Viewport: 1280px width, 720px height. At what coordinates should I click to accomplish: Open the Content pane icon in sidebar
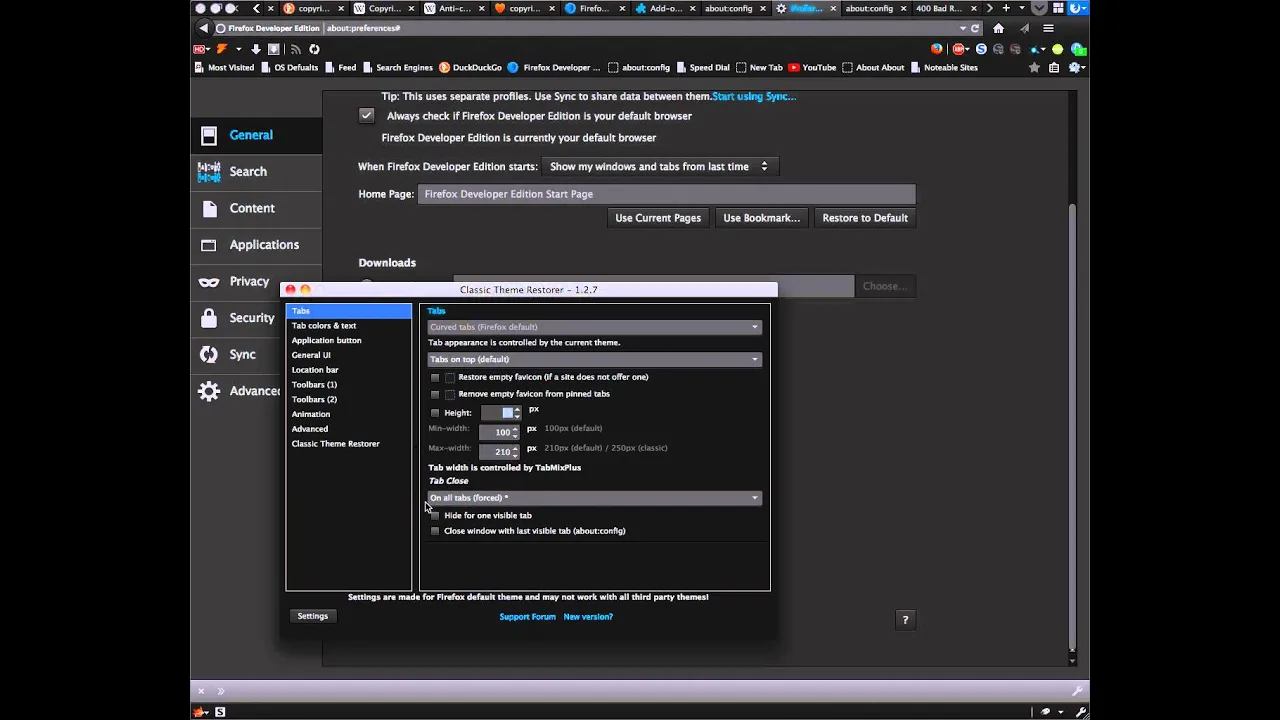209,208
